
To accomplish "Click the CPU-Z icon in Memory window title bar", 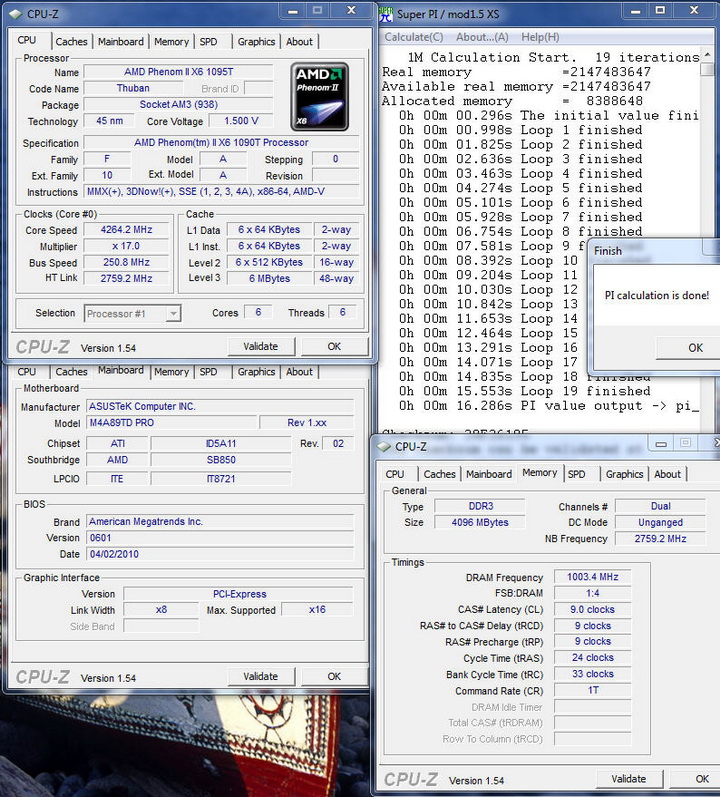I will [384, 447].
